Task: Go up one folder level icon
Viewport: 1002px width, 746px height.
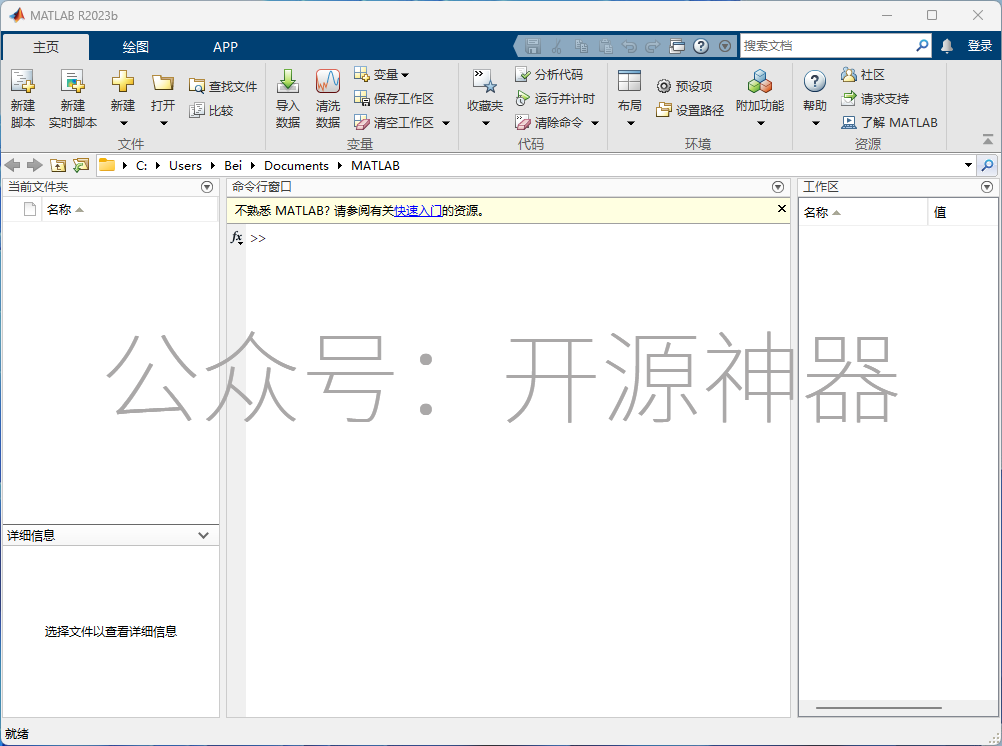Action: pyautogui.click(x=58, y=166)
